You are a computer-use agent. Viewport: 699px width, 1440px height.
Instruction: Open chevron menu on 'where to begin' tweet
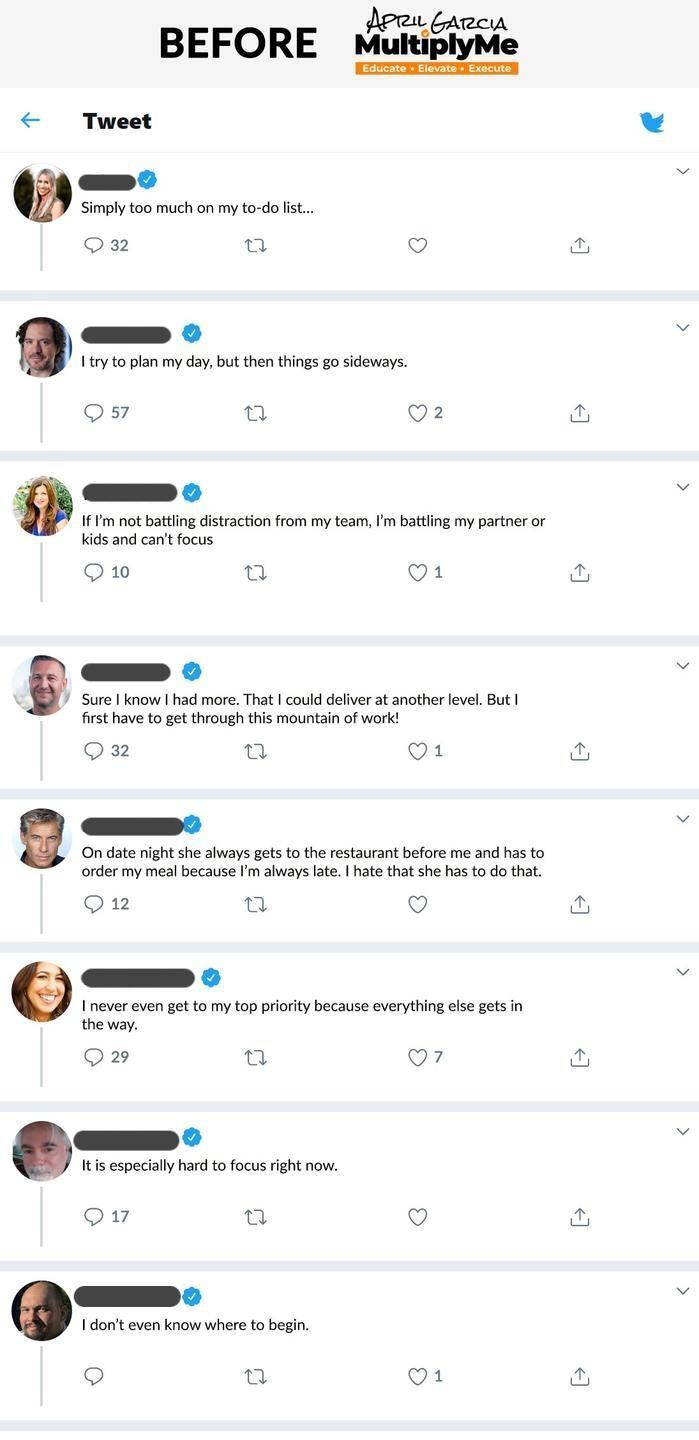click(x=683, y=1291)
